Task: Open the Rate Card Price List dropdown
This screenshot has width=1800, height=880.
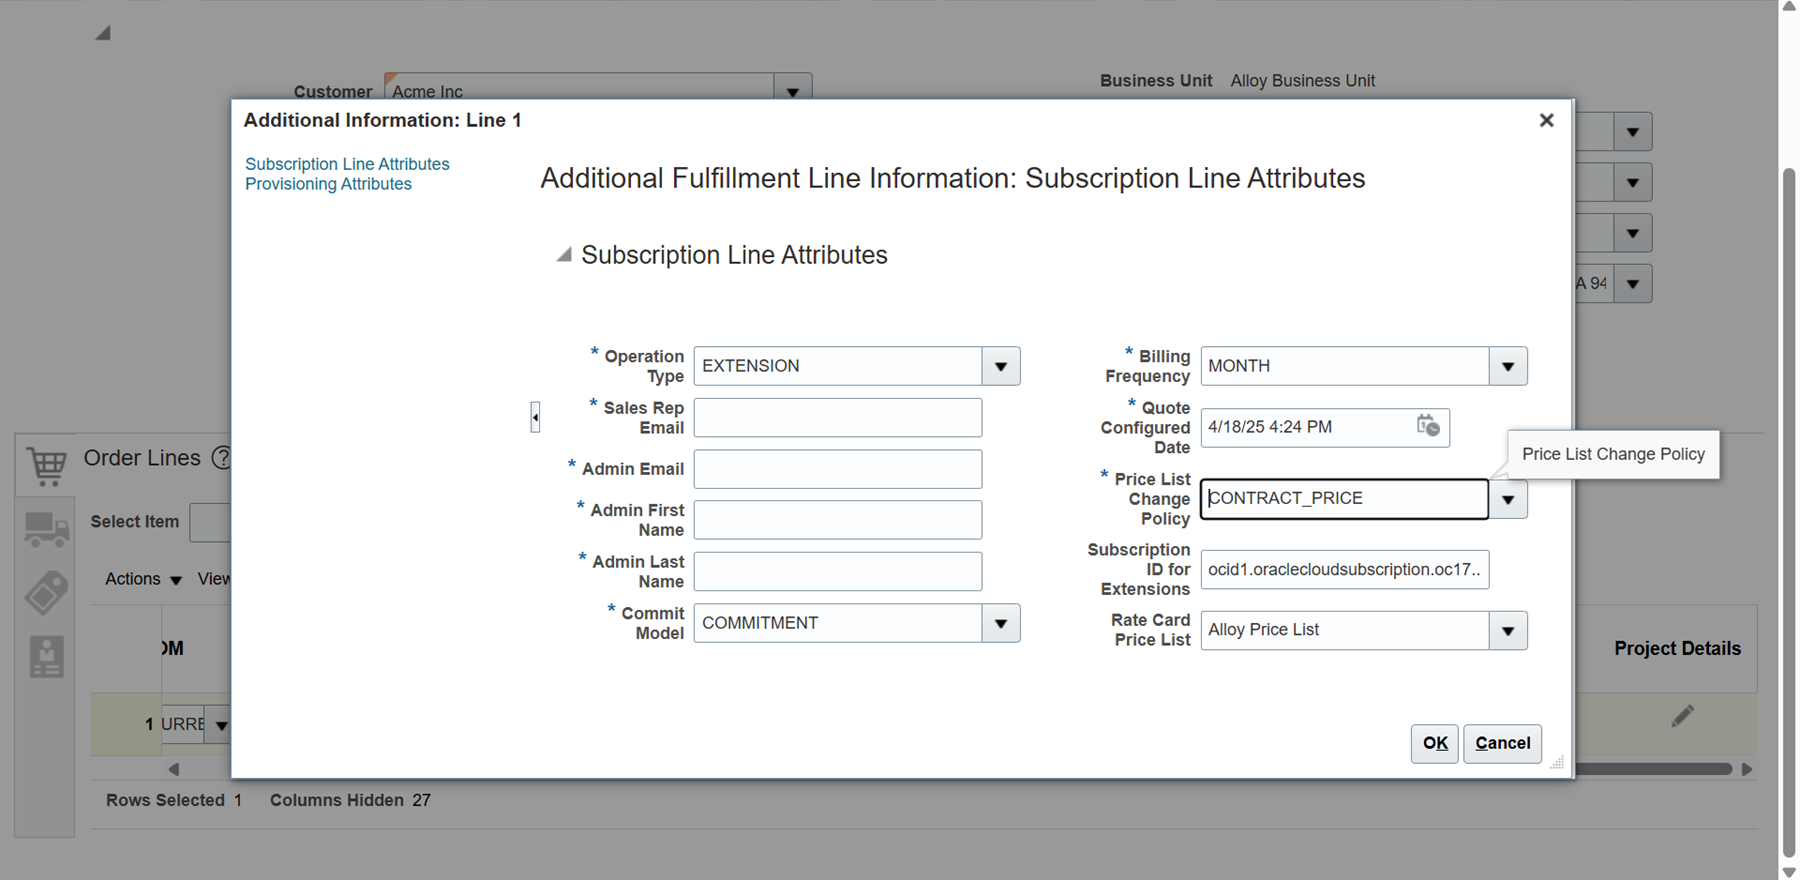Action: (1508, 631)
